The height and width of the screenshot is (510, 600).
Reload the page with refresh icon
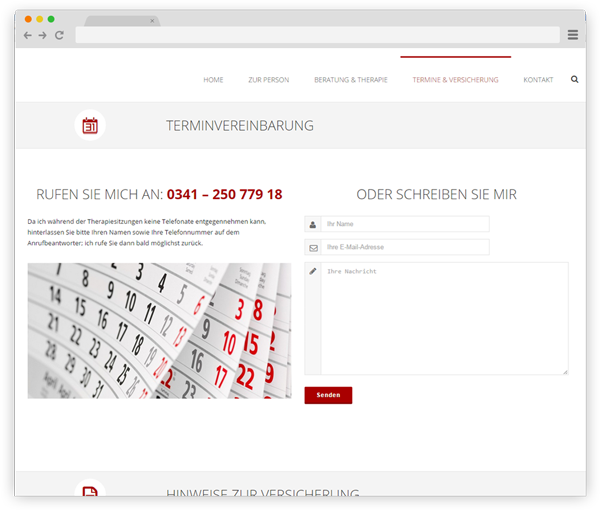tap(59, 36)
